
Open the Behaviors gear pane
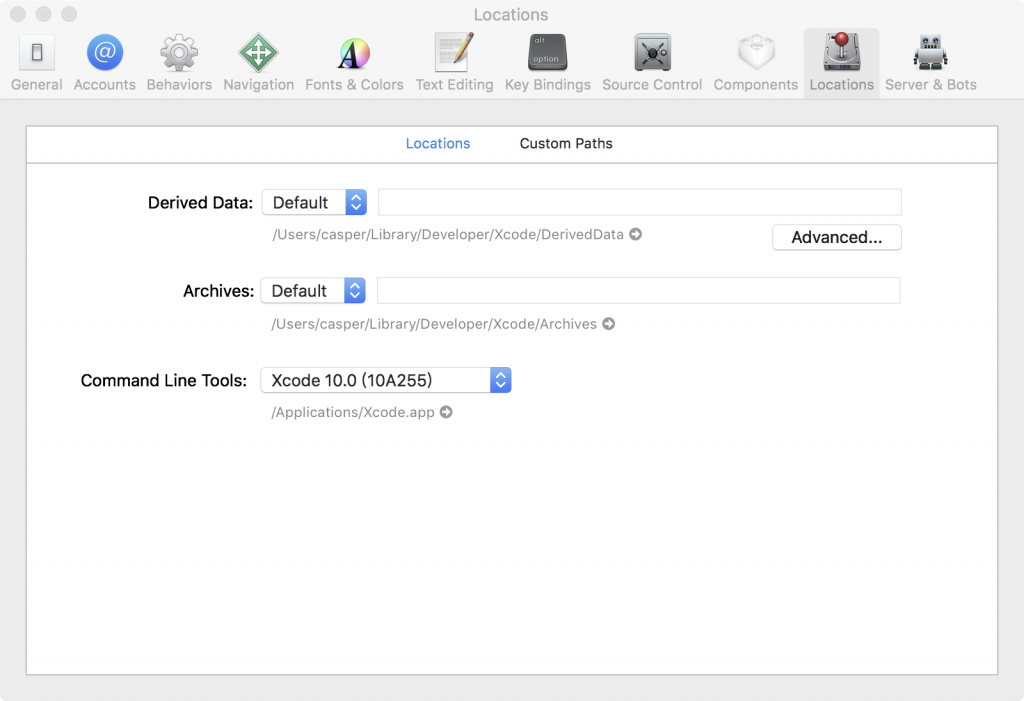coord(179,63)
